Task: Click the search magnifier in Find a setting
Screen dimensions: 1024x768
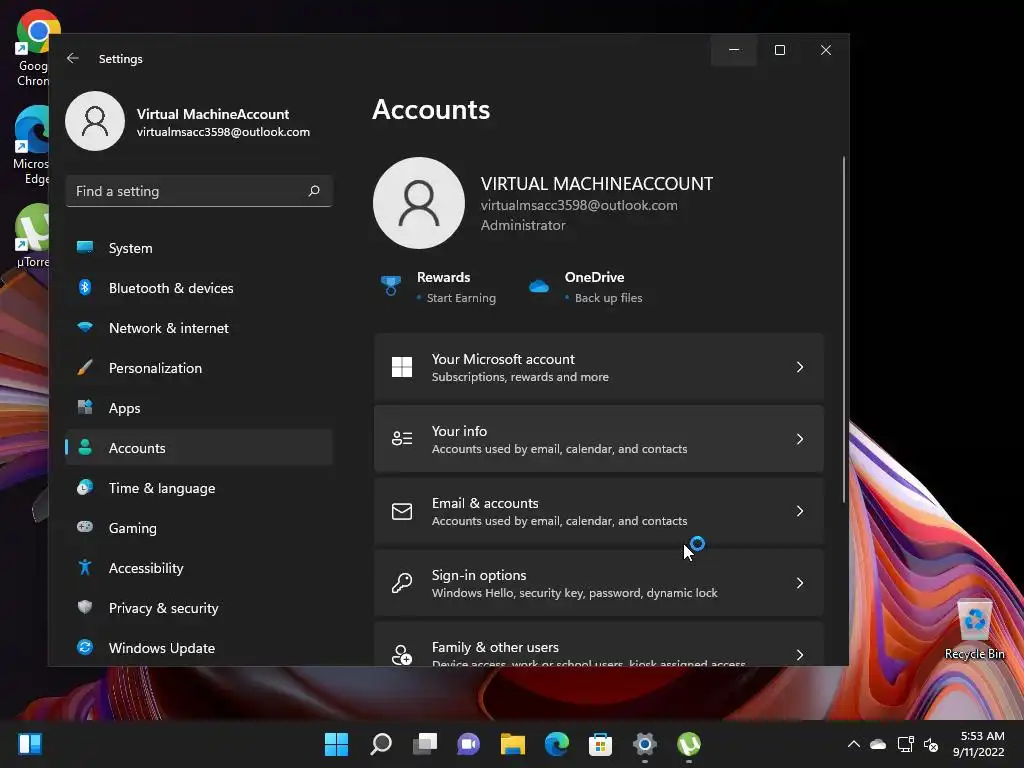Action: (x=314, y=191)
